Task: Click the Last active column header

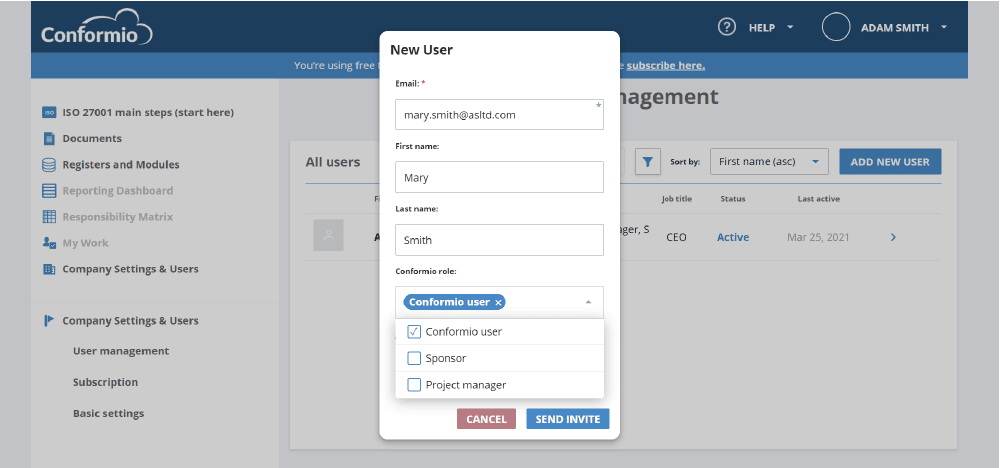Action: pos(818,199)
